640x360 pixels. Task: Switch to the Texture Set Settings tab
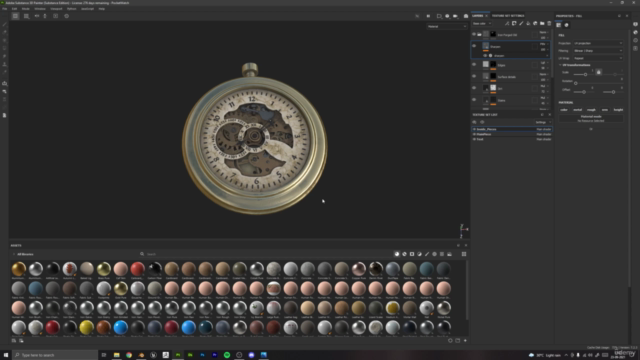(508, 16)
